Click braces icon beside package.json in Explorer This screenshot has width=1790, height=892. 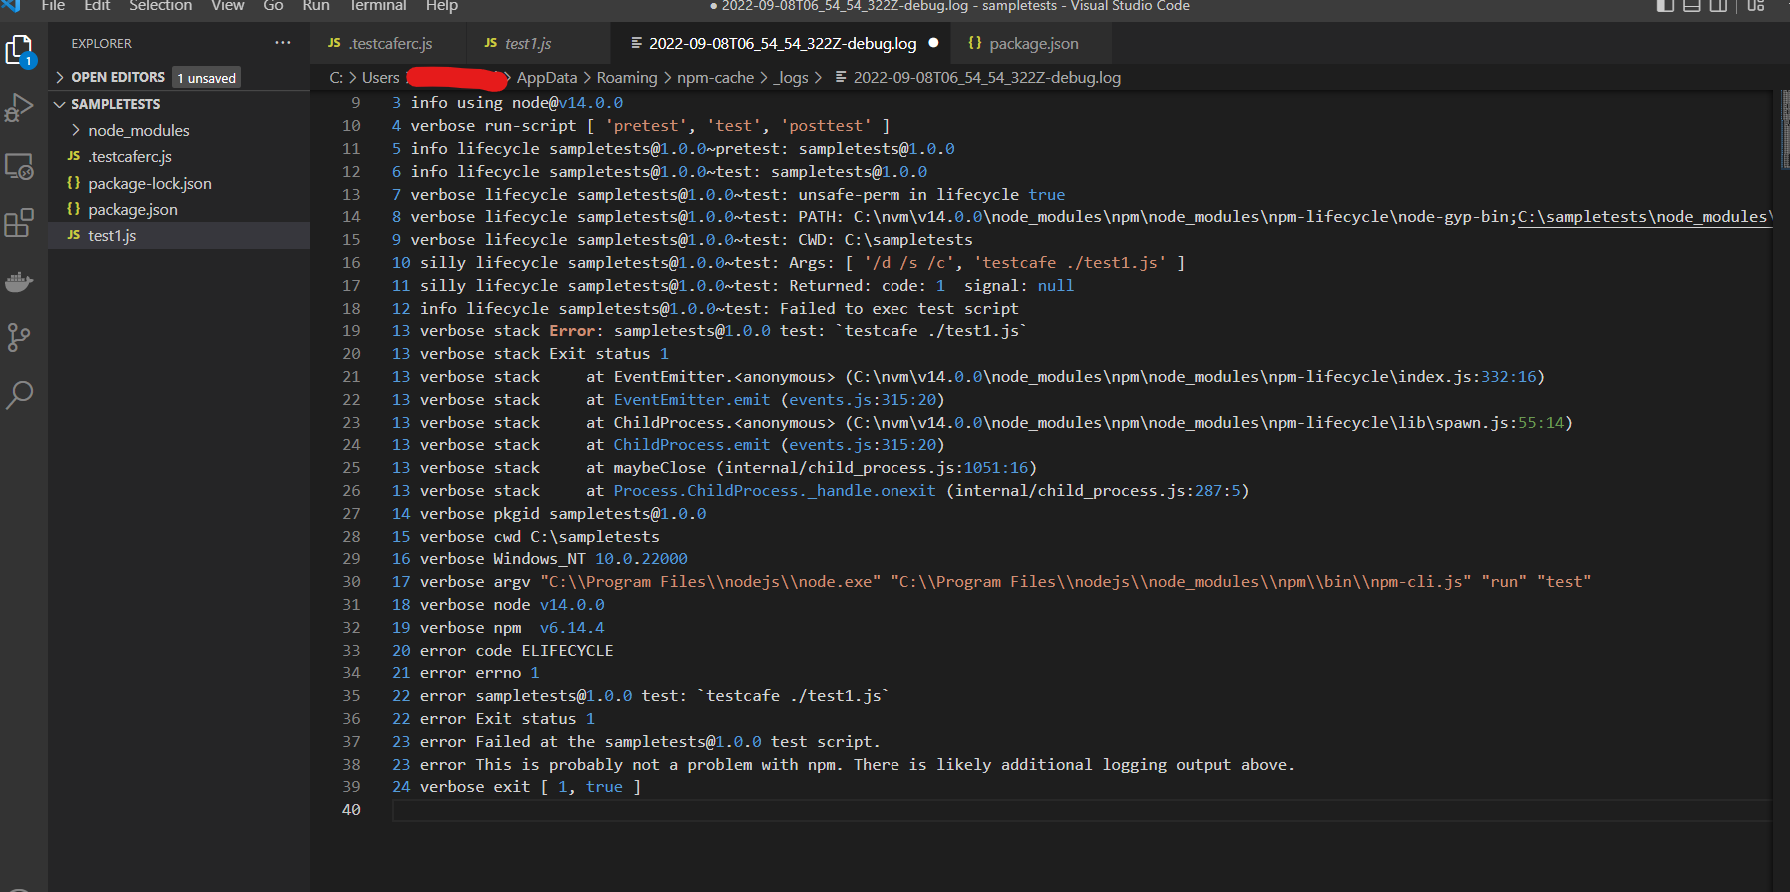coord(74,209)
